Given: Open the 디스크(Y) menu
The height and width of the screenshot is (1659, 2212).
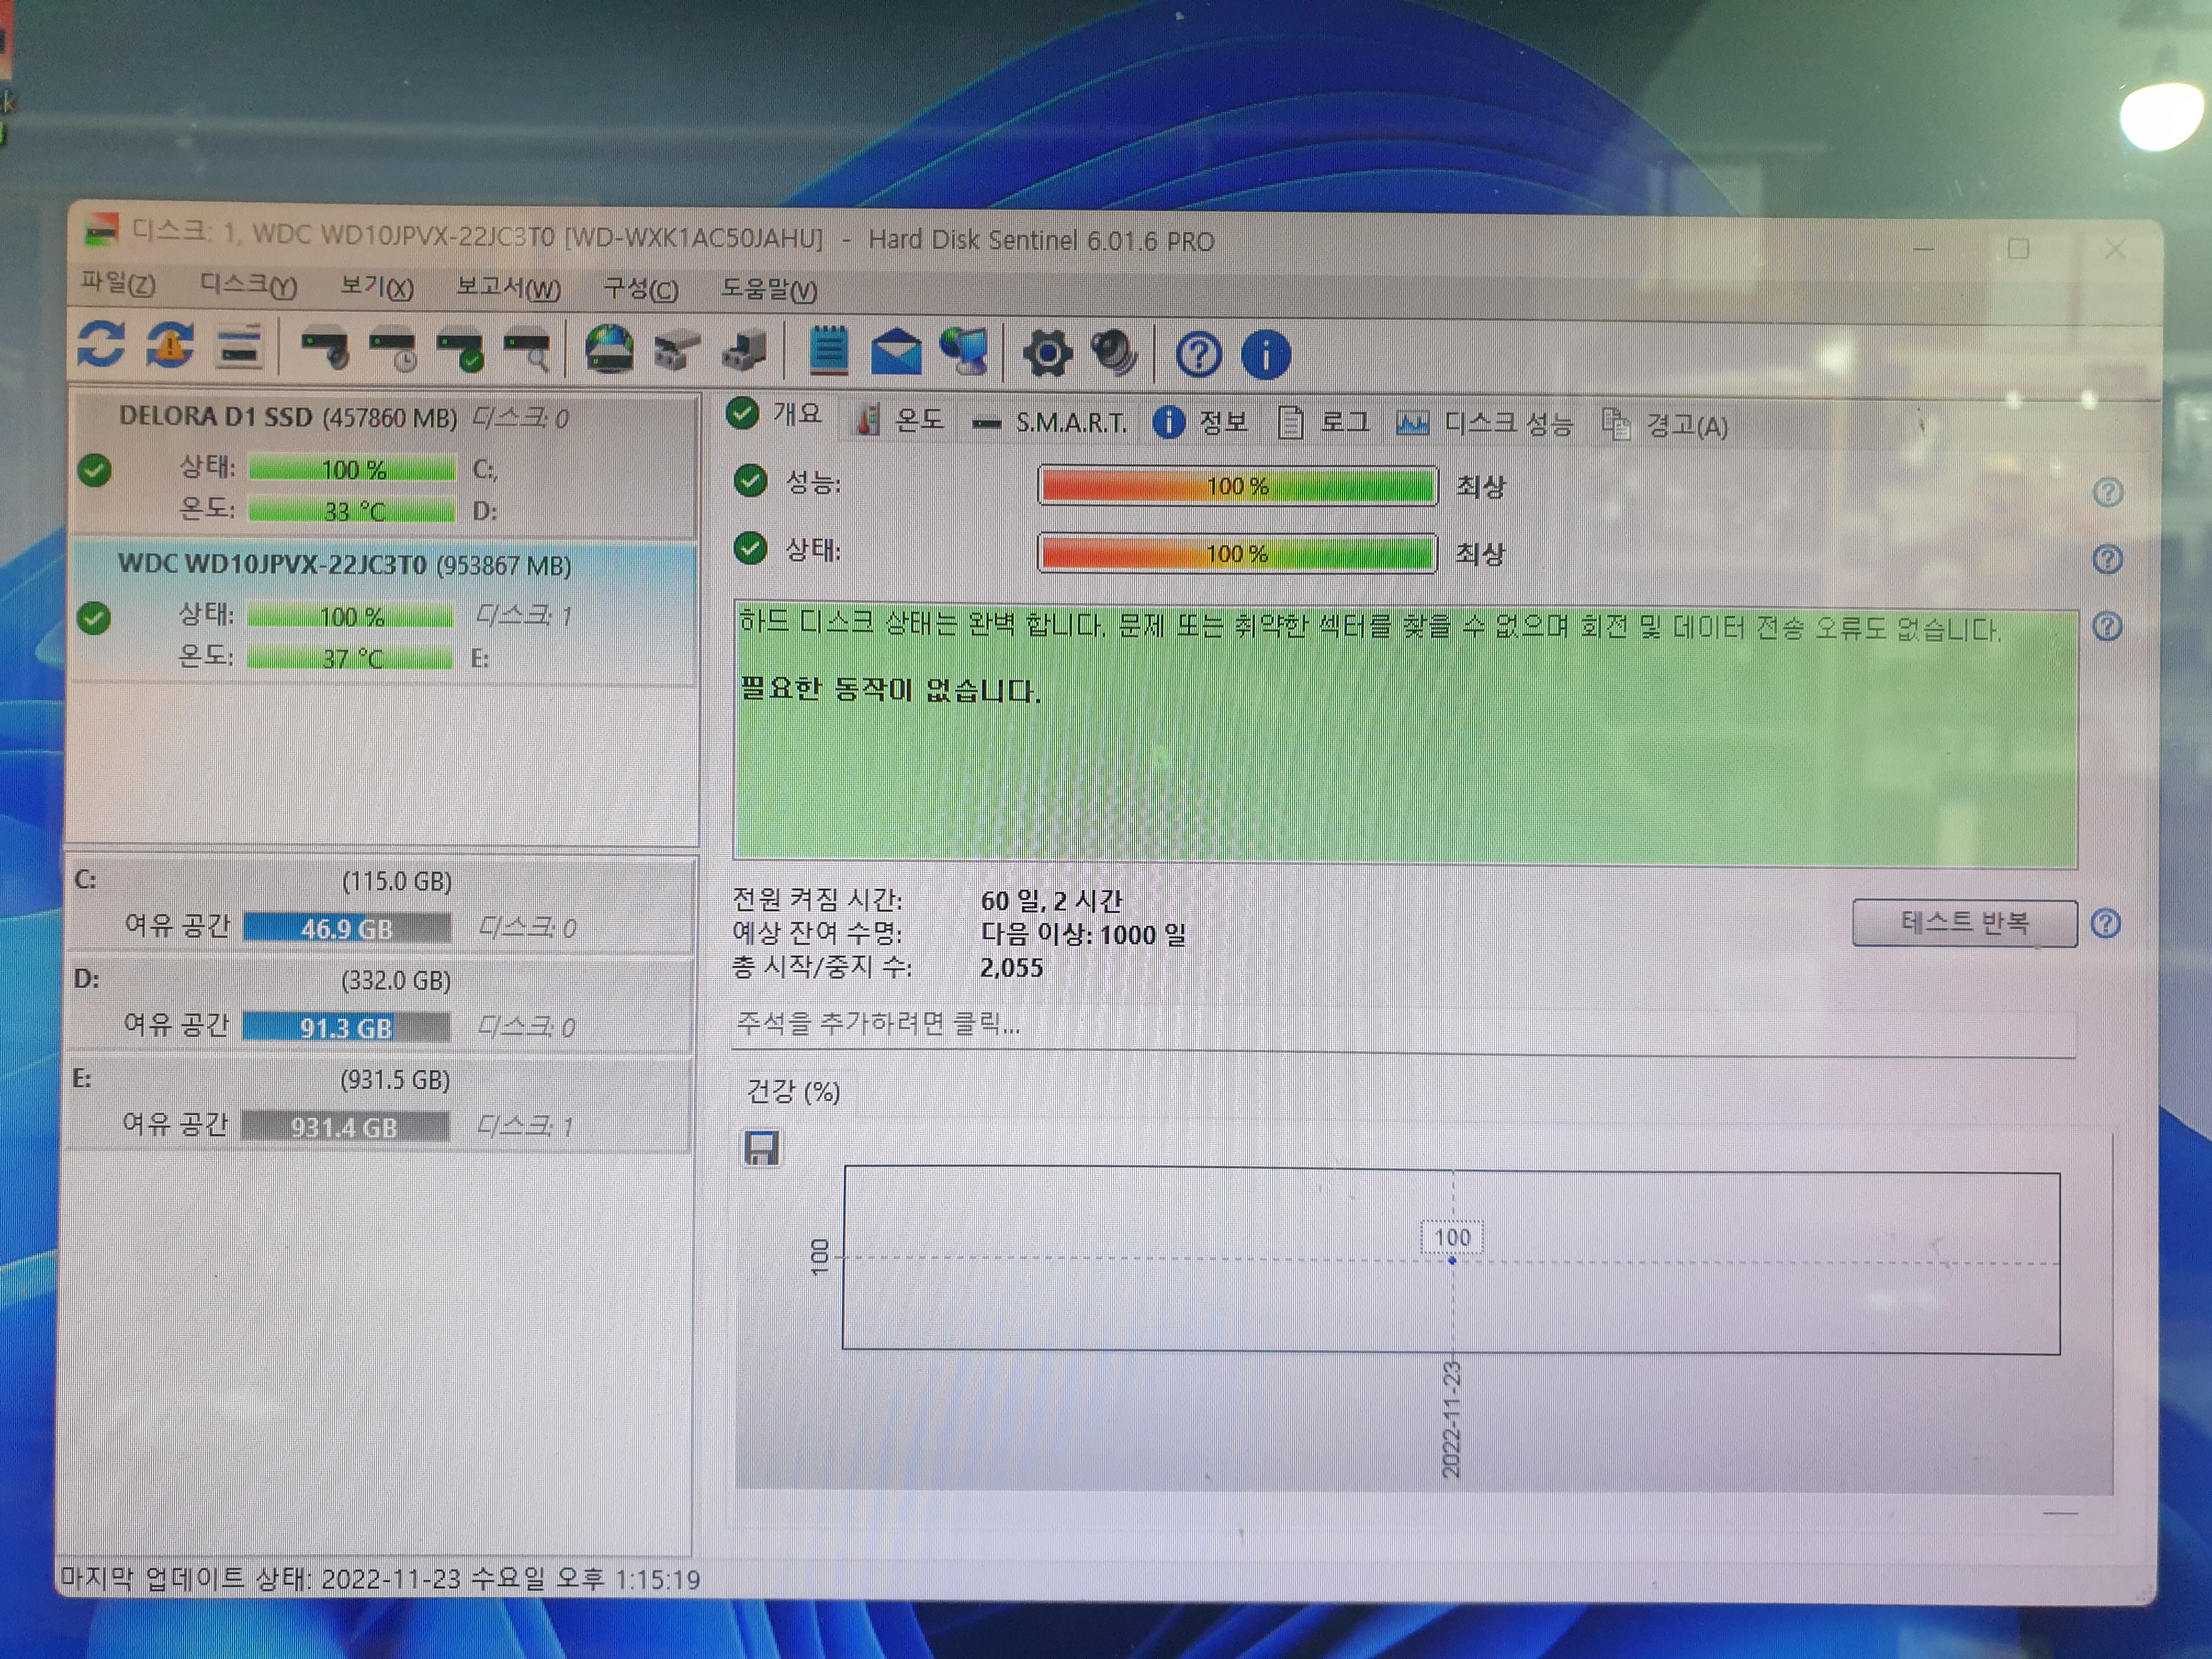Looking at the screenshot, I should click(248, 285).
